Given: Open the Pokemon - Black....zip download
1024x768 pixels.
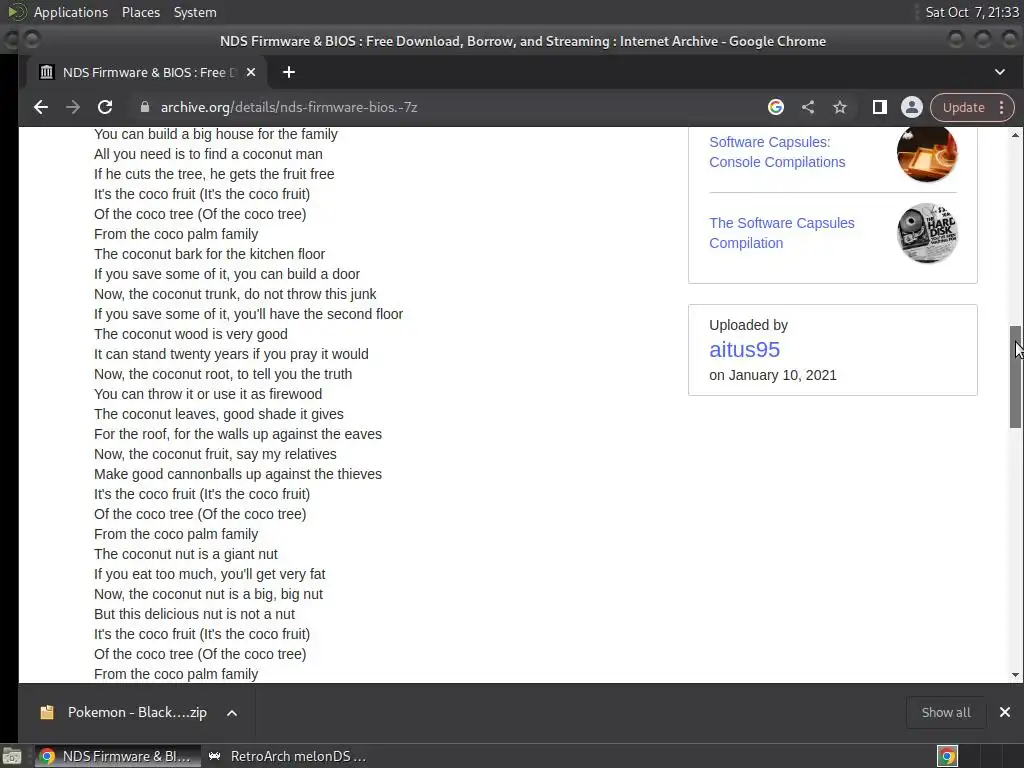Looking at the screenshot, I should (124, 712).
